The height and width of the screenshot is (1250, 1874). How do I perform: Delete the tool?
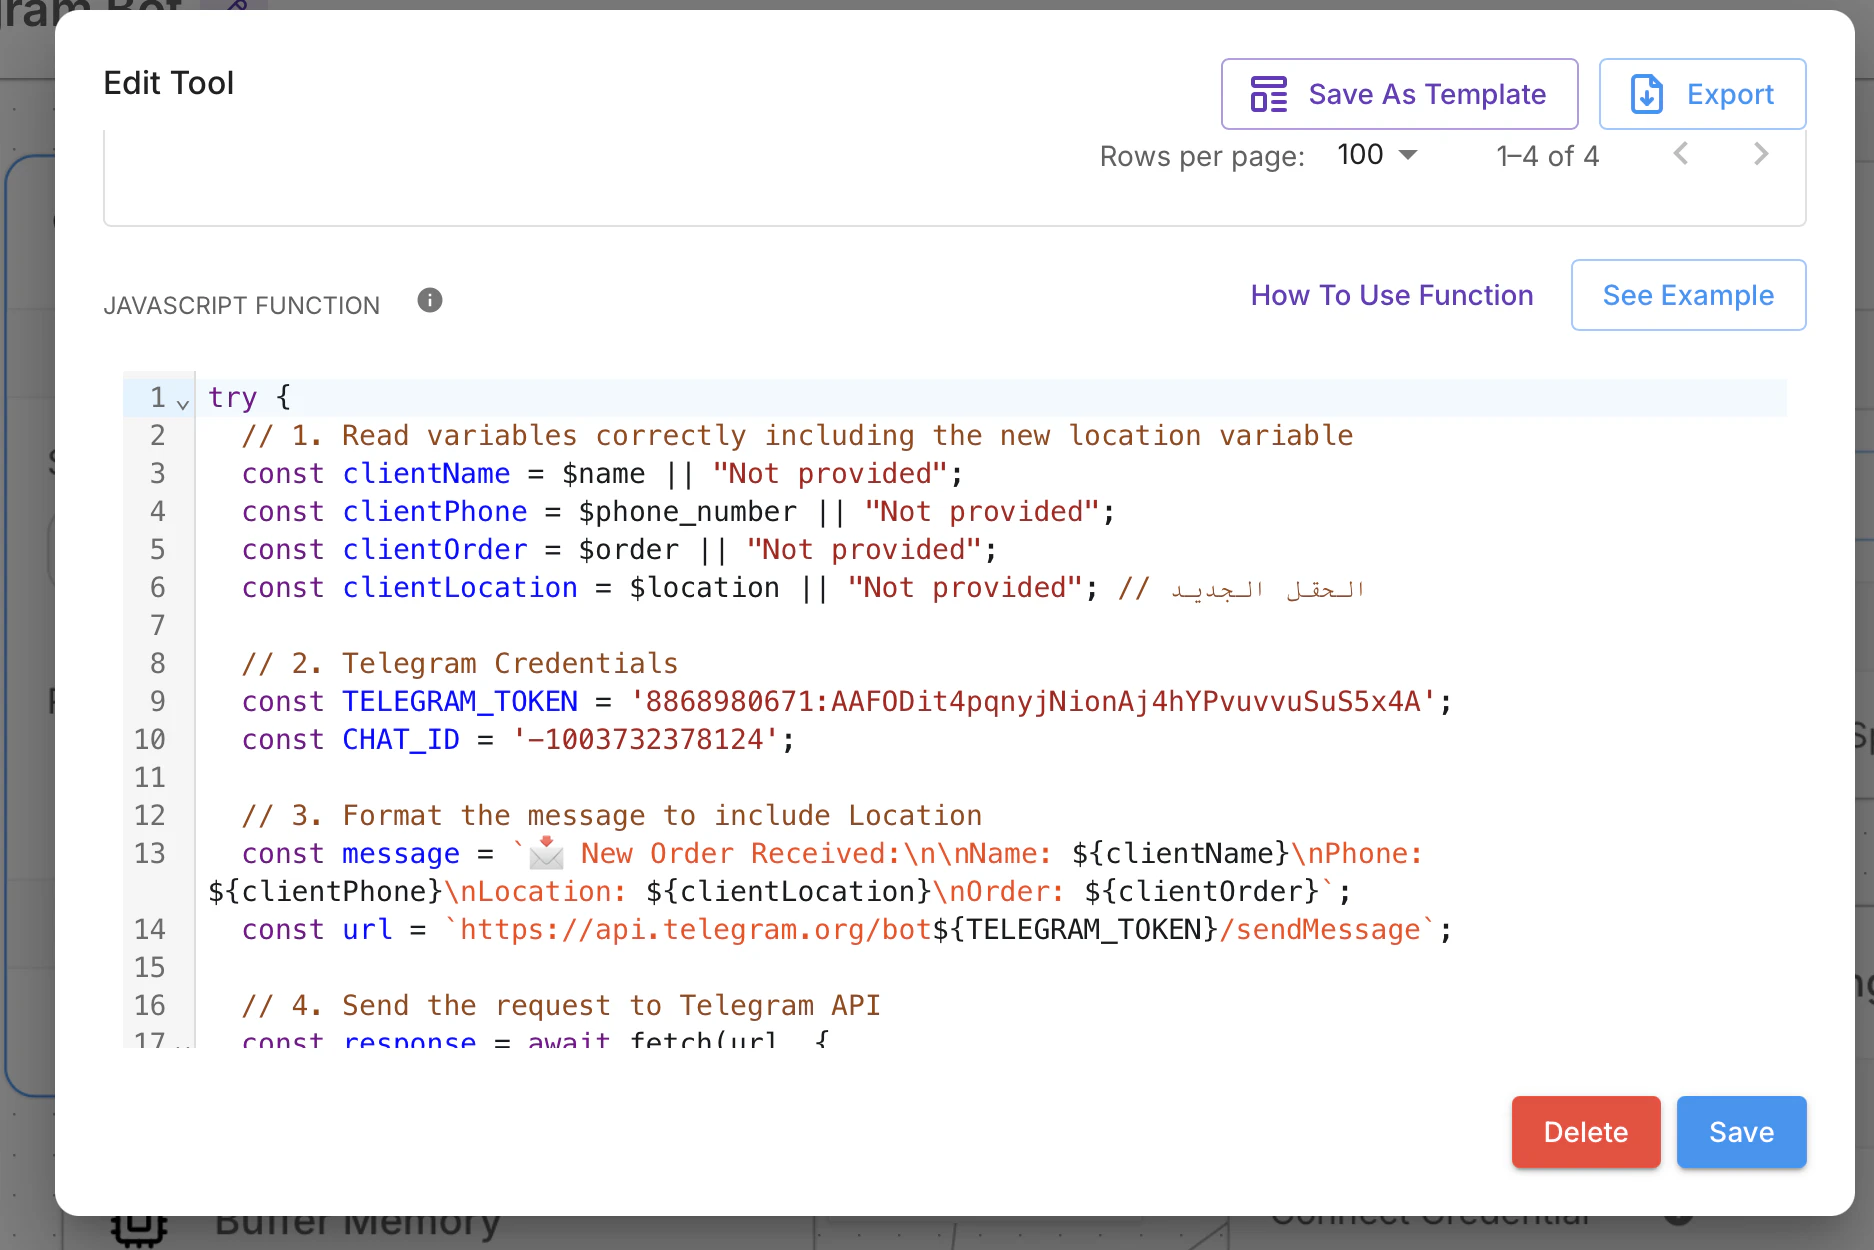coord(1586,1132)
